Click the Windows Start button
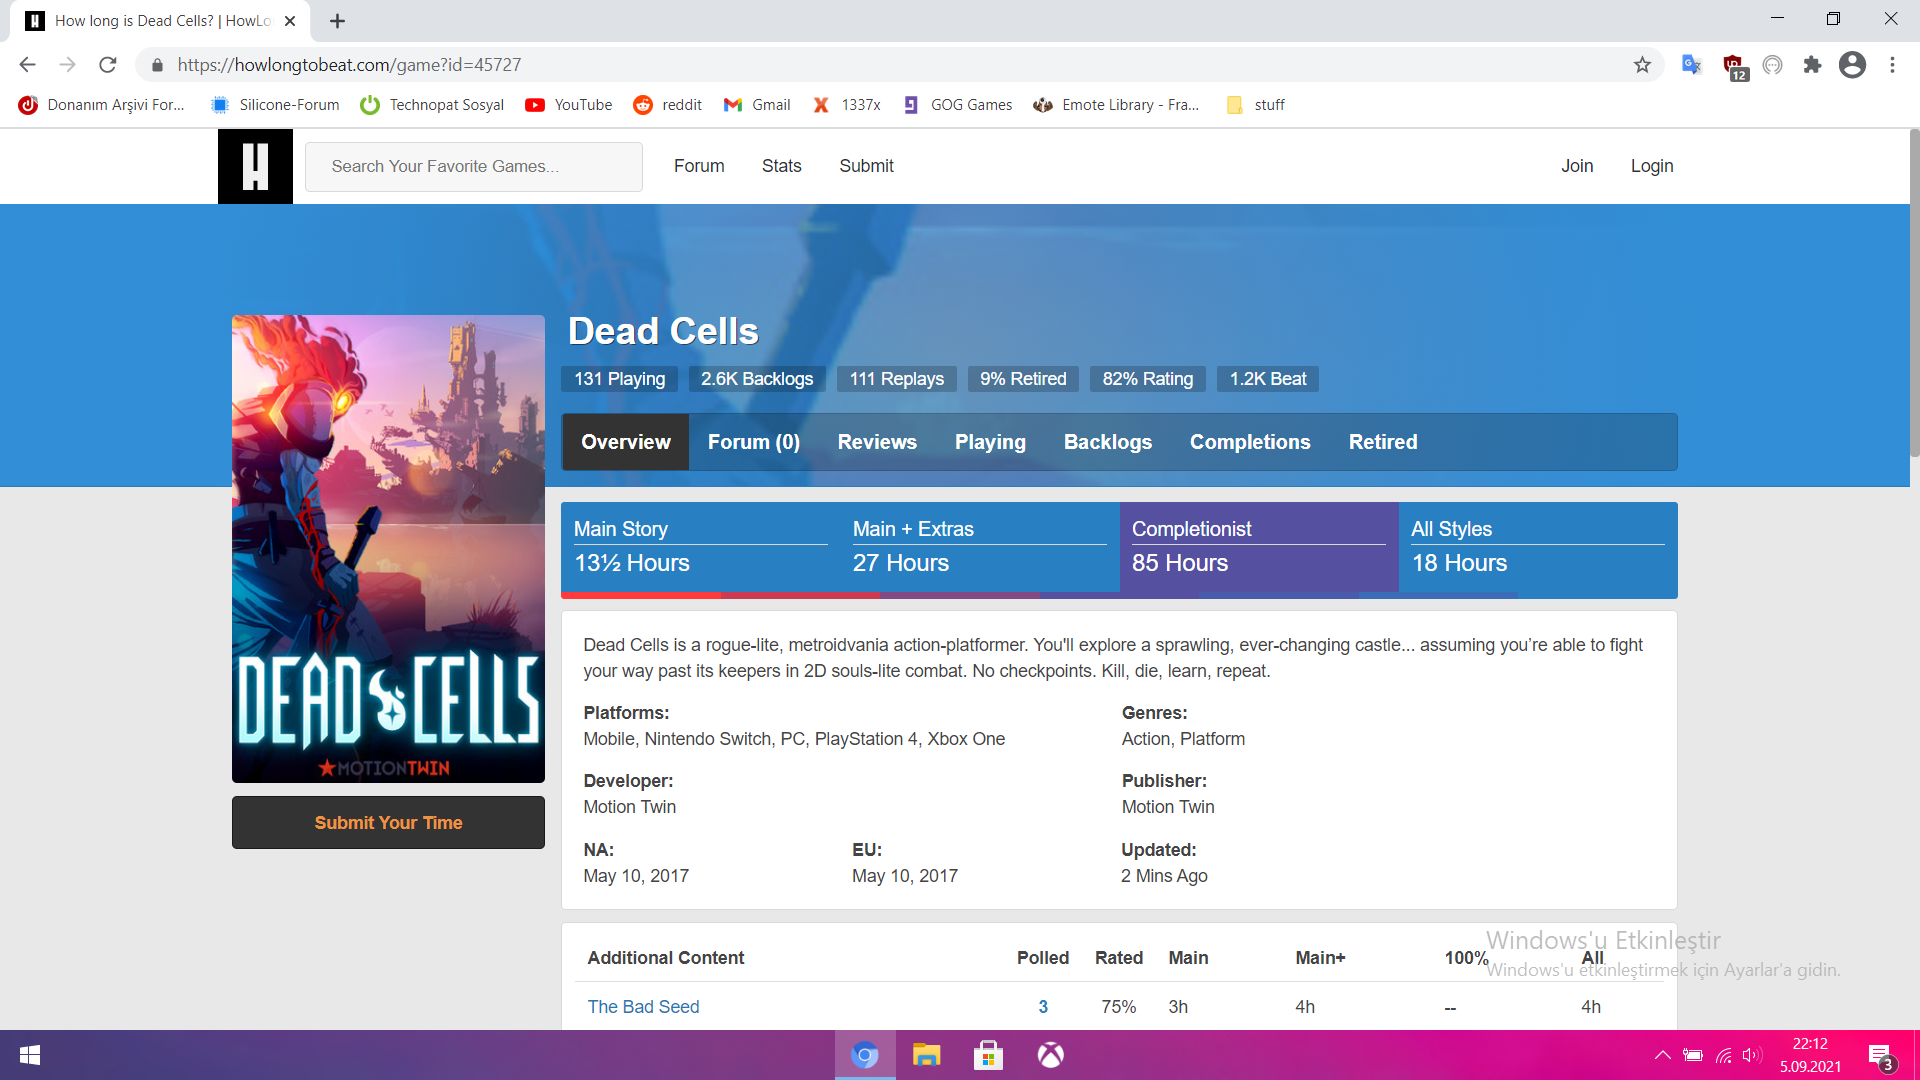Image resolution: width=1920 pixels, height=1080 pixels. [30, 1055]
